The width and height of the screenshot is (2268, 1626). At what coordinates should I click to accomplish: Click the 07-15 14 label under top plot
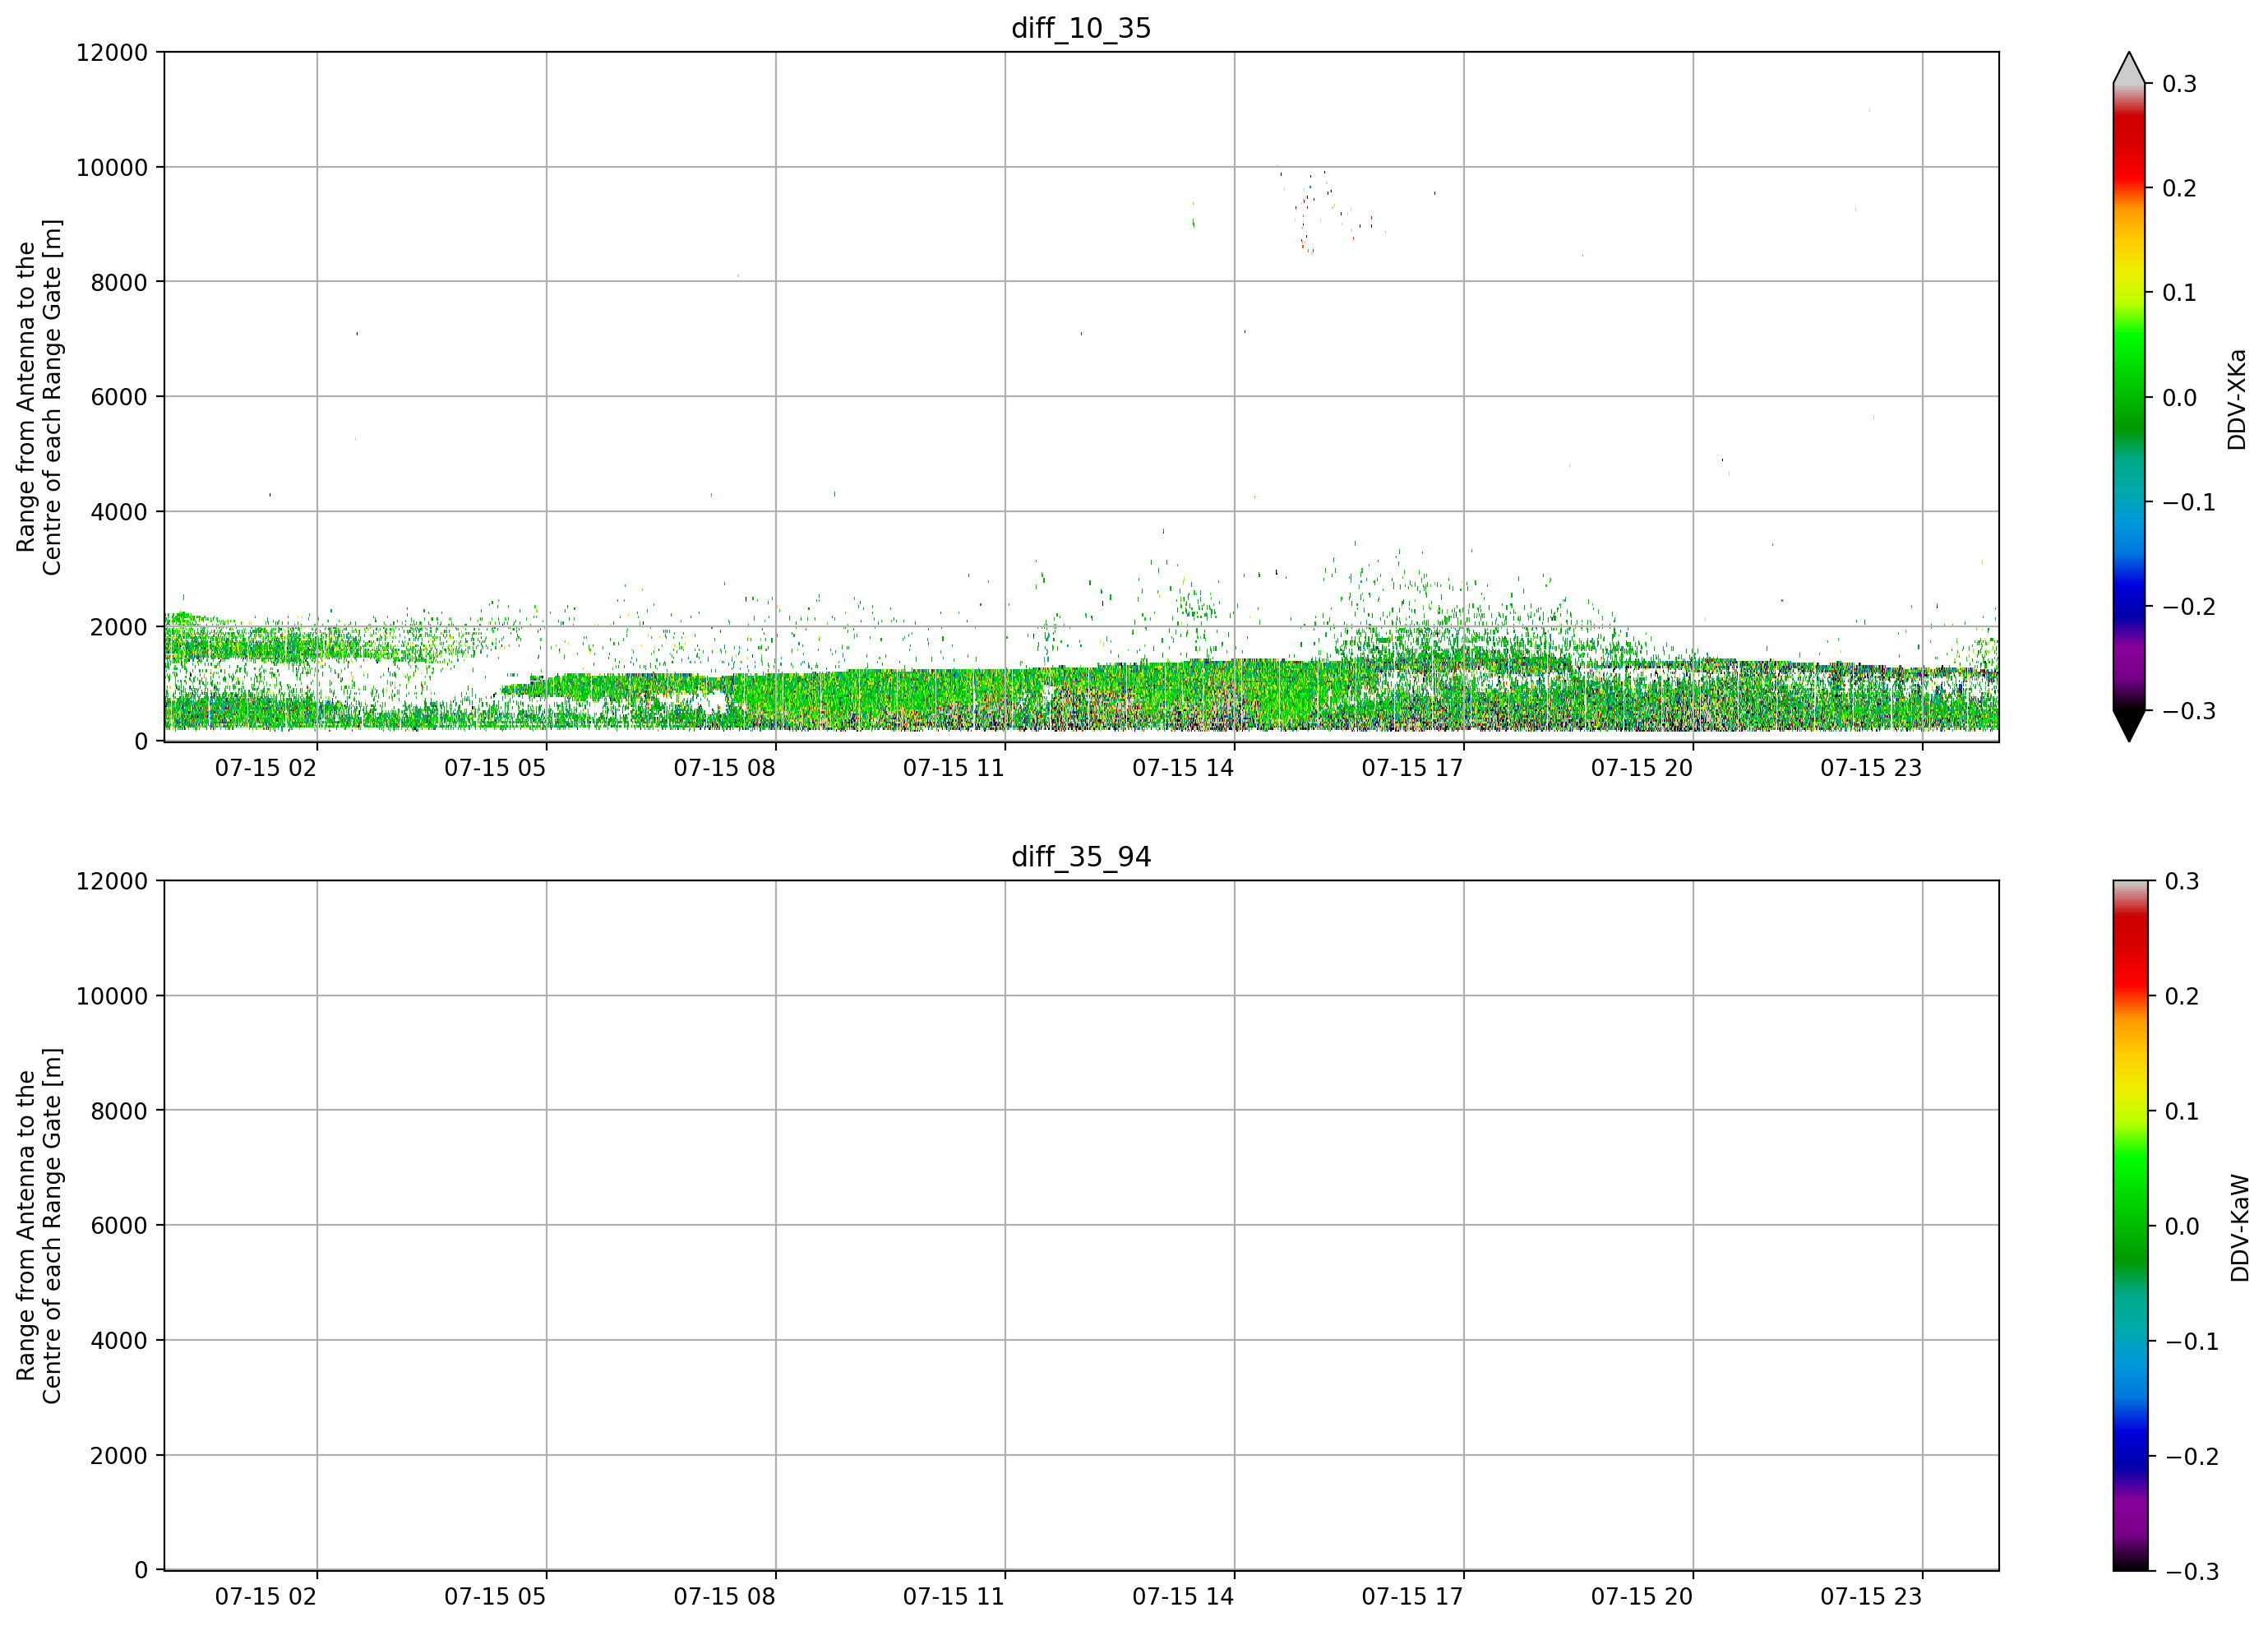(x=1183, y=768)
